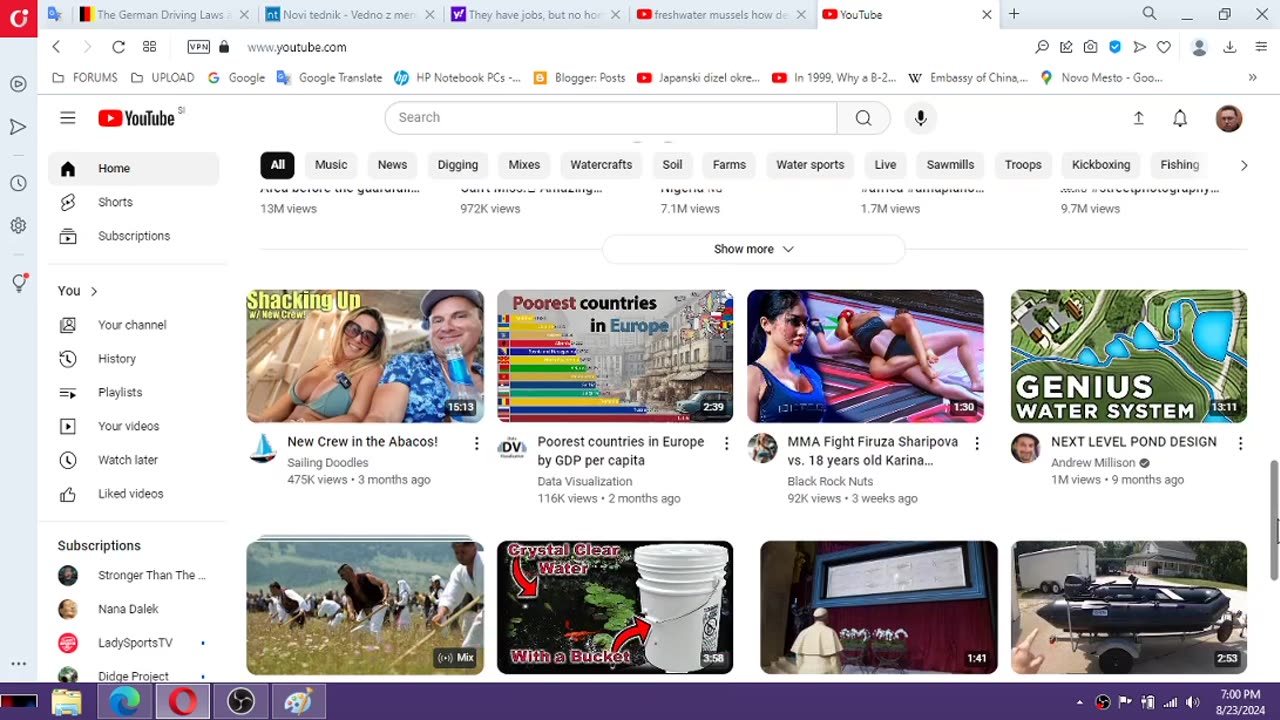The height and width of the screenshot is (720, 1280).
Task: Expand the Show more button
Action: pos(753,249)
